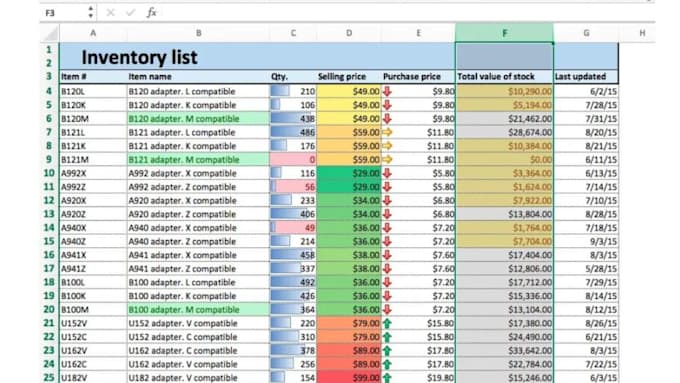Viewport: 680px width, 383px height.
Task: Select column B header
Action: click(x=198, y=33)
